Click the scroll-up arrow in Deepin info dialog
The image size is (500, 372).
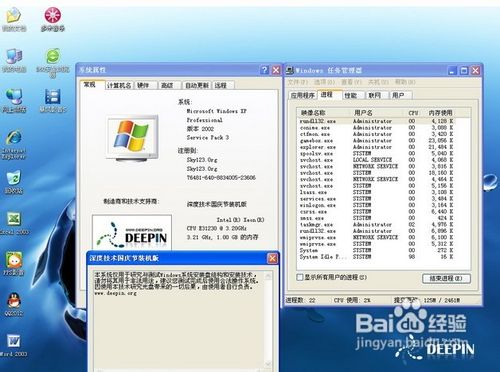click(x=268, y=276)
